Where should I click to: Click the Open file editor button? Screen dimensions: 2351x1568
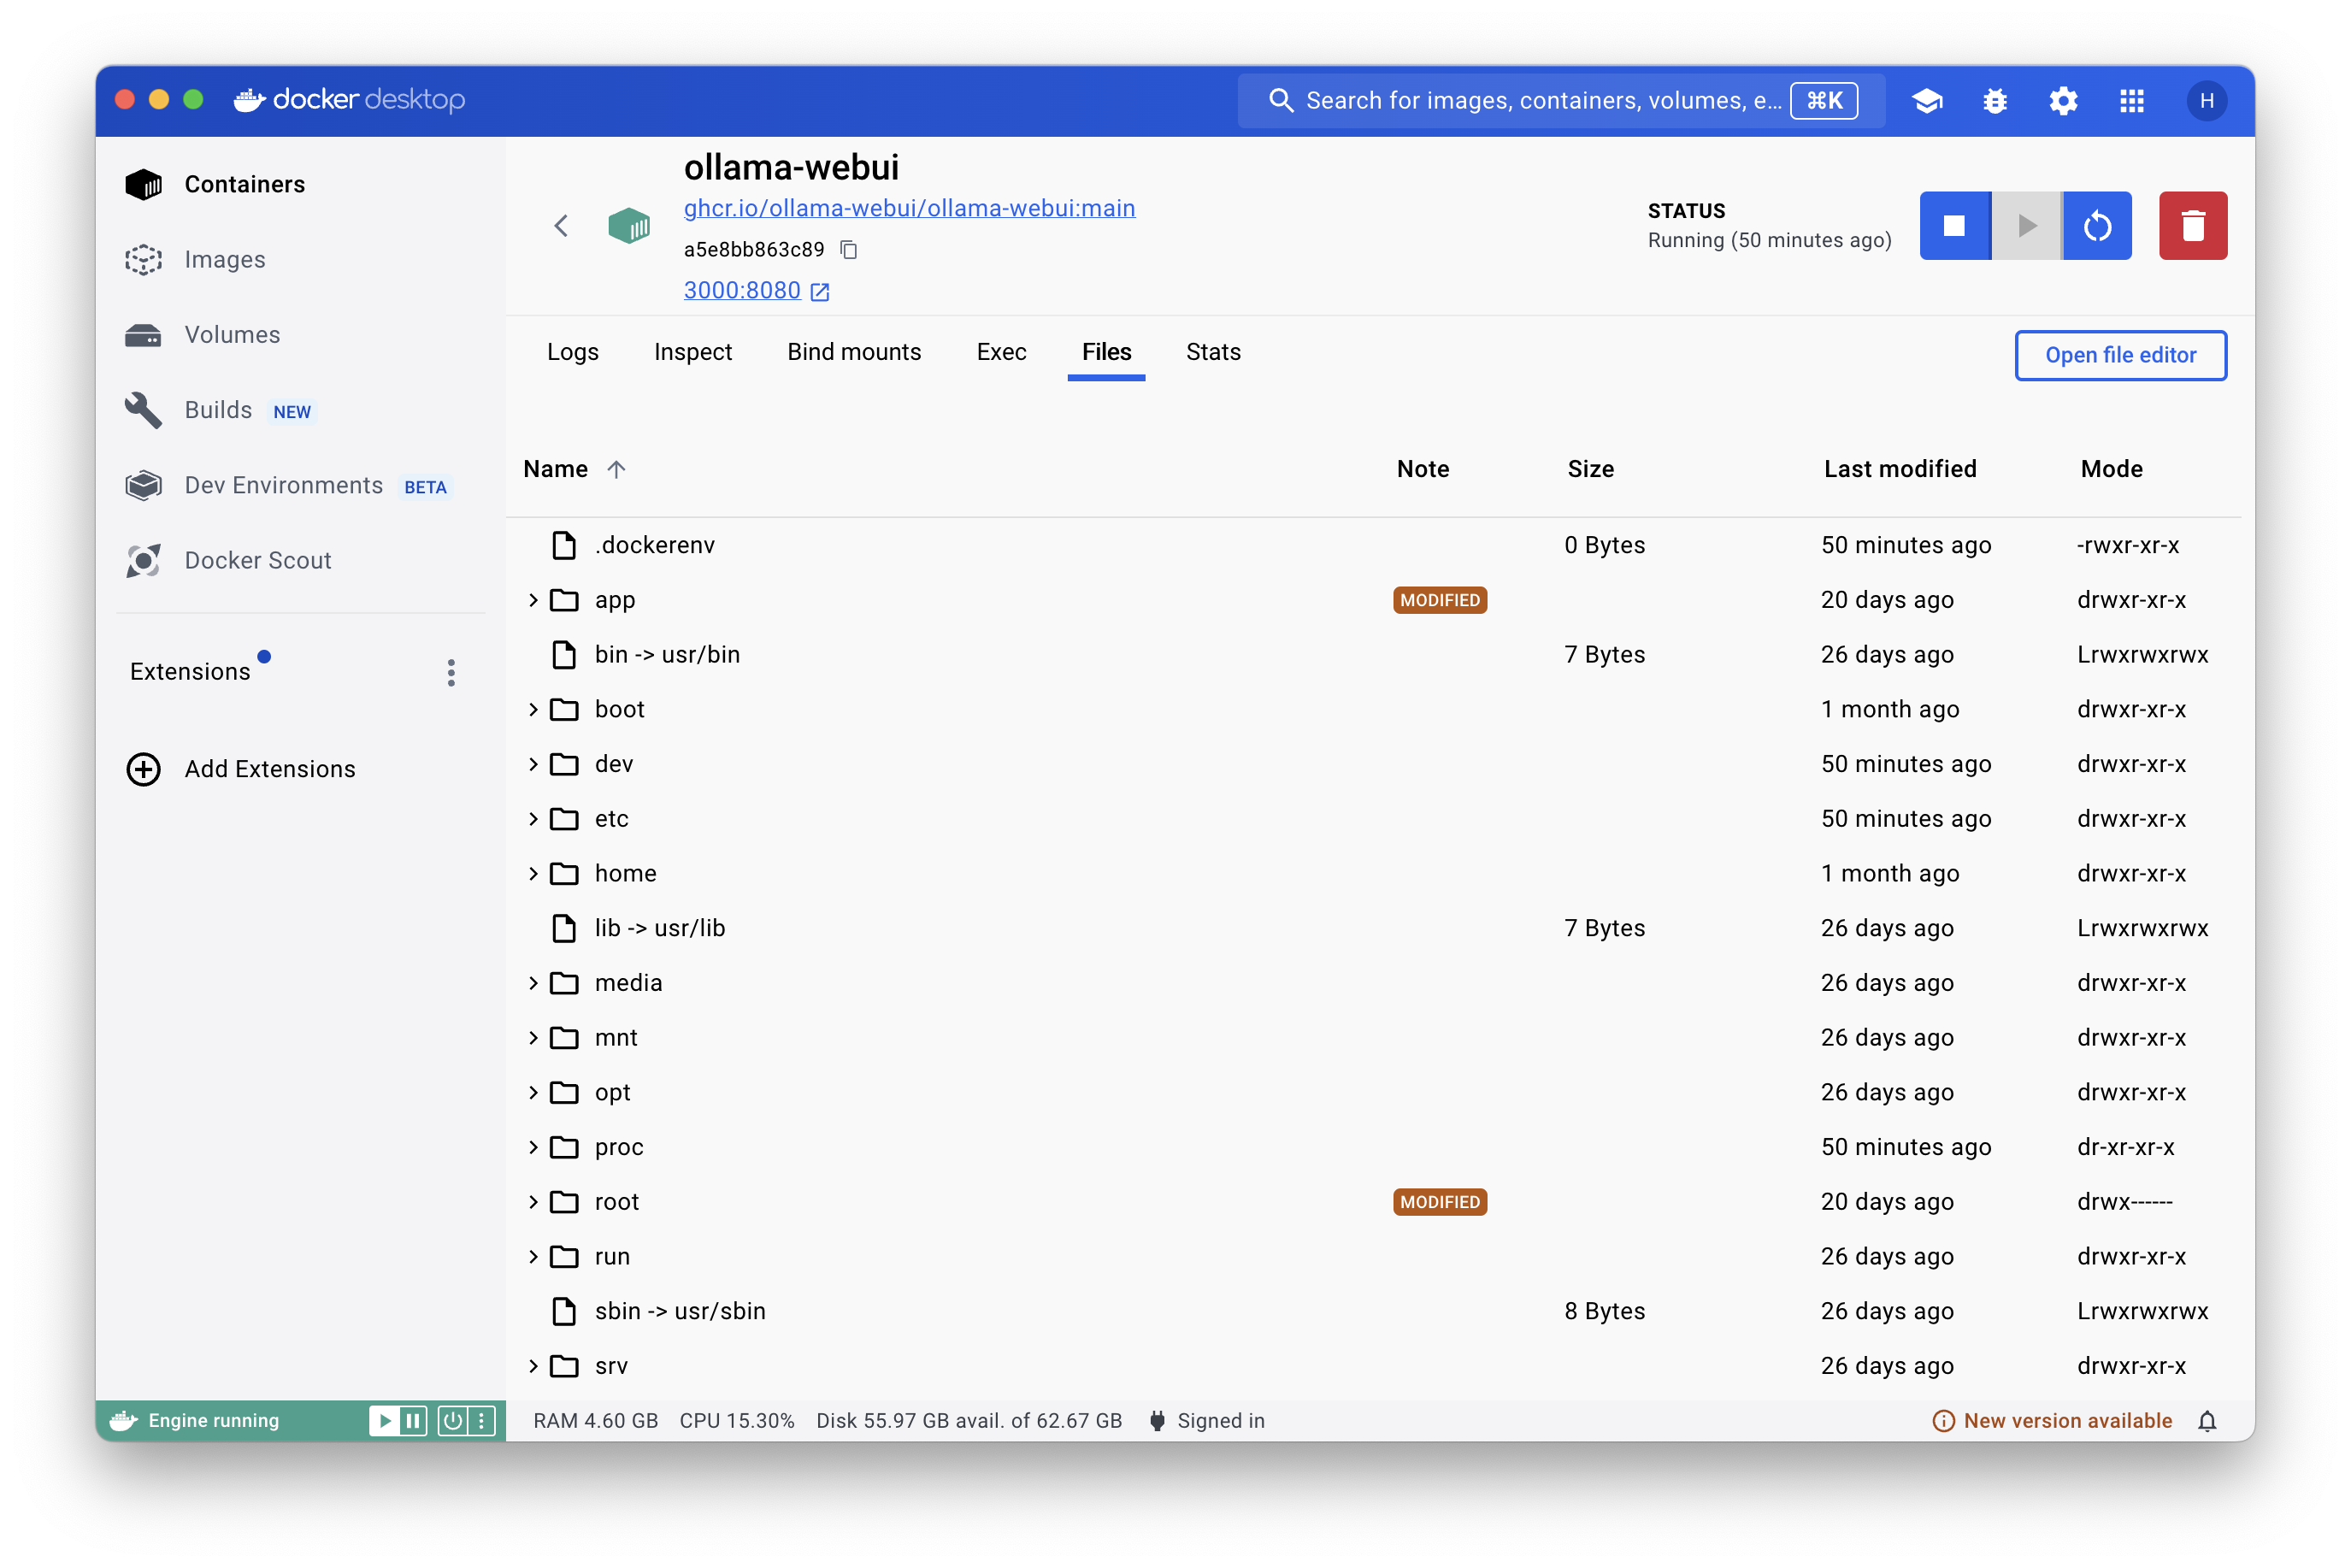[2120, 355]
